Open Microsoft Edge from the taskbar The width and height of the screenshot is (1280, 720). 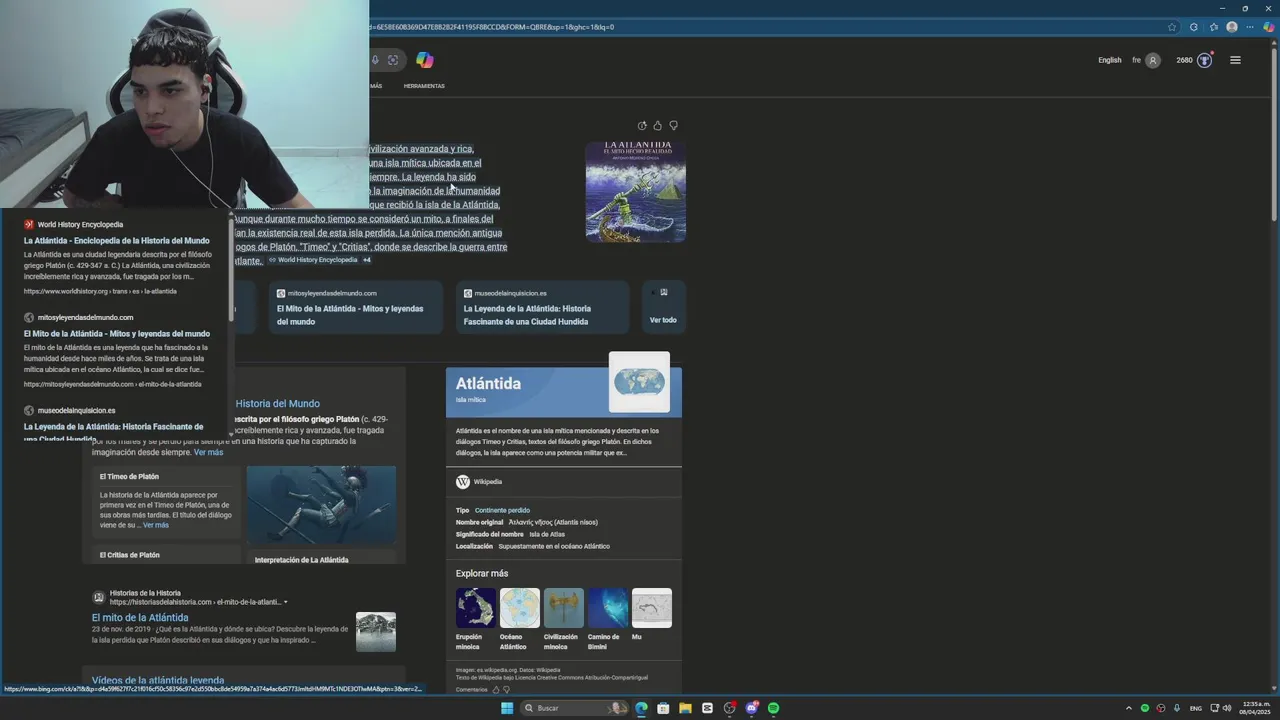click(x=641, y=708)
